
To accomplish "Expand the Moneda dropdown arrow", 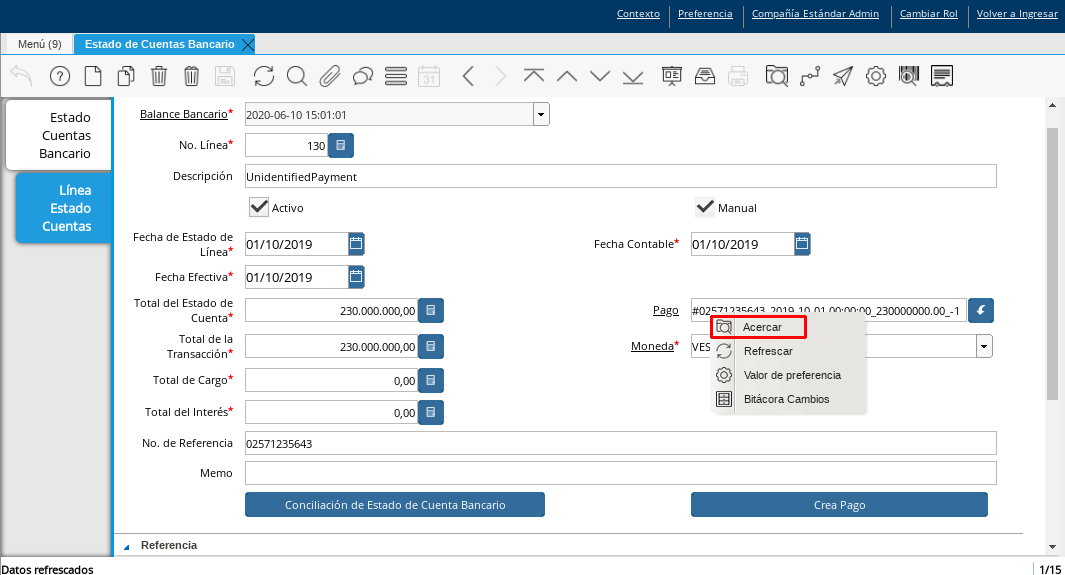I will click(x=985, y=347).
